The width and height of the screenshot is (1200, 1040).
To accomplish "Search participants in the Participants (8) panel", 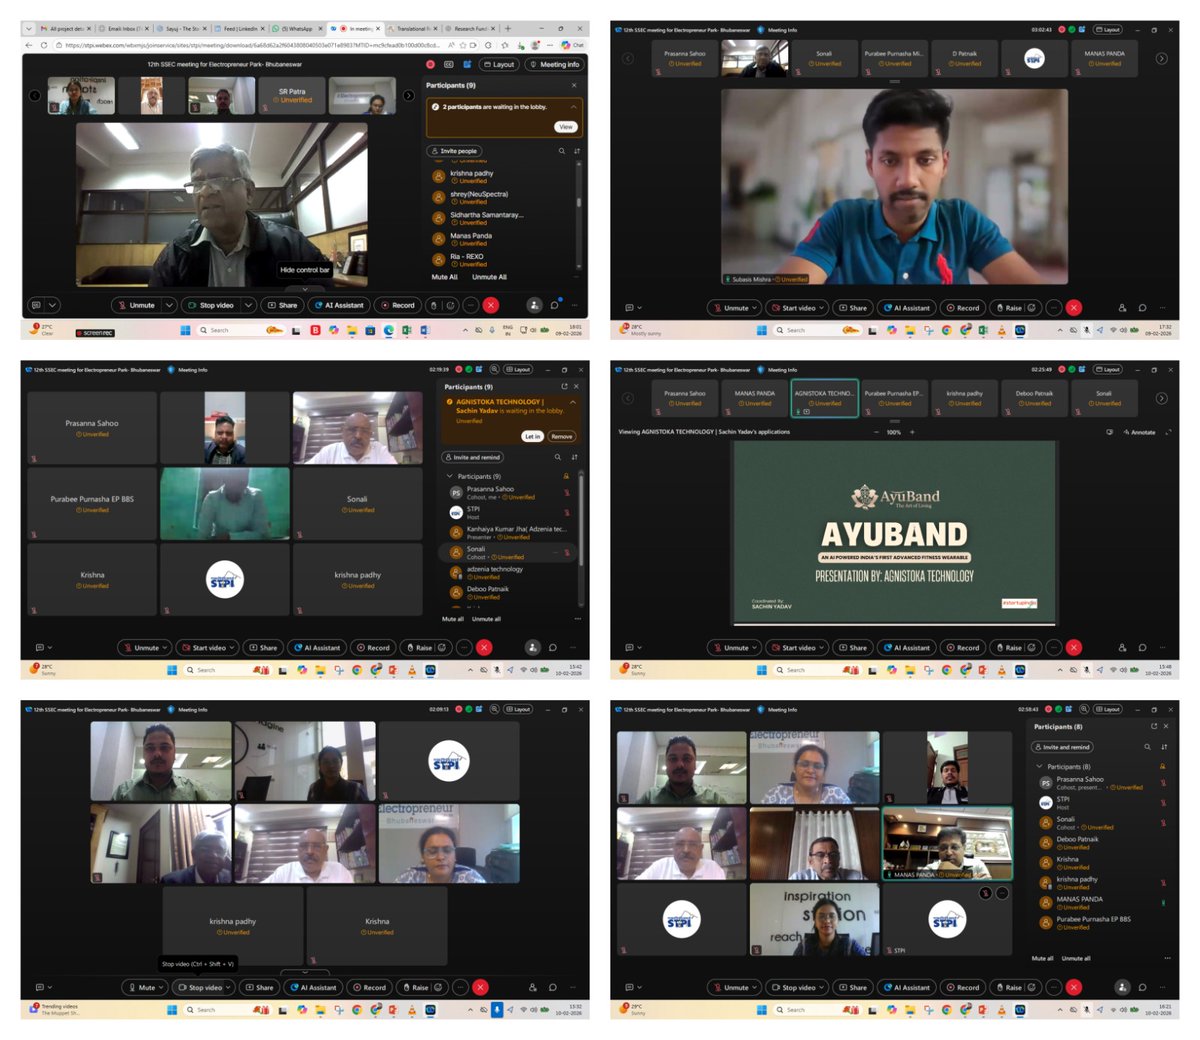I will click(x=1147, y=747).
